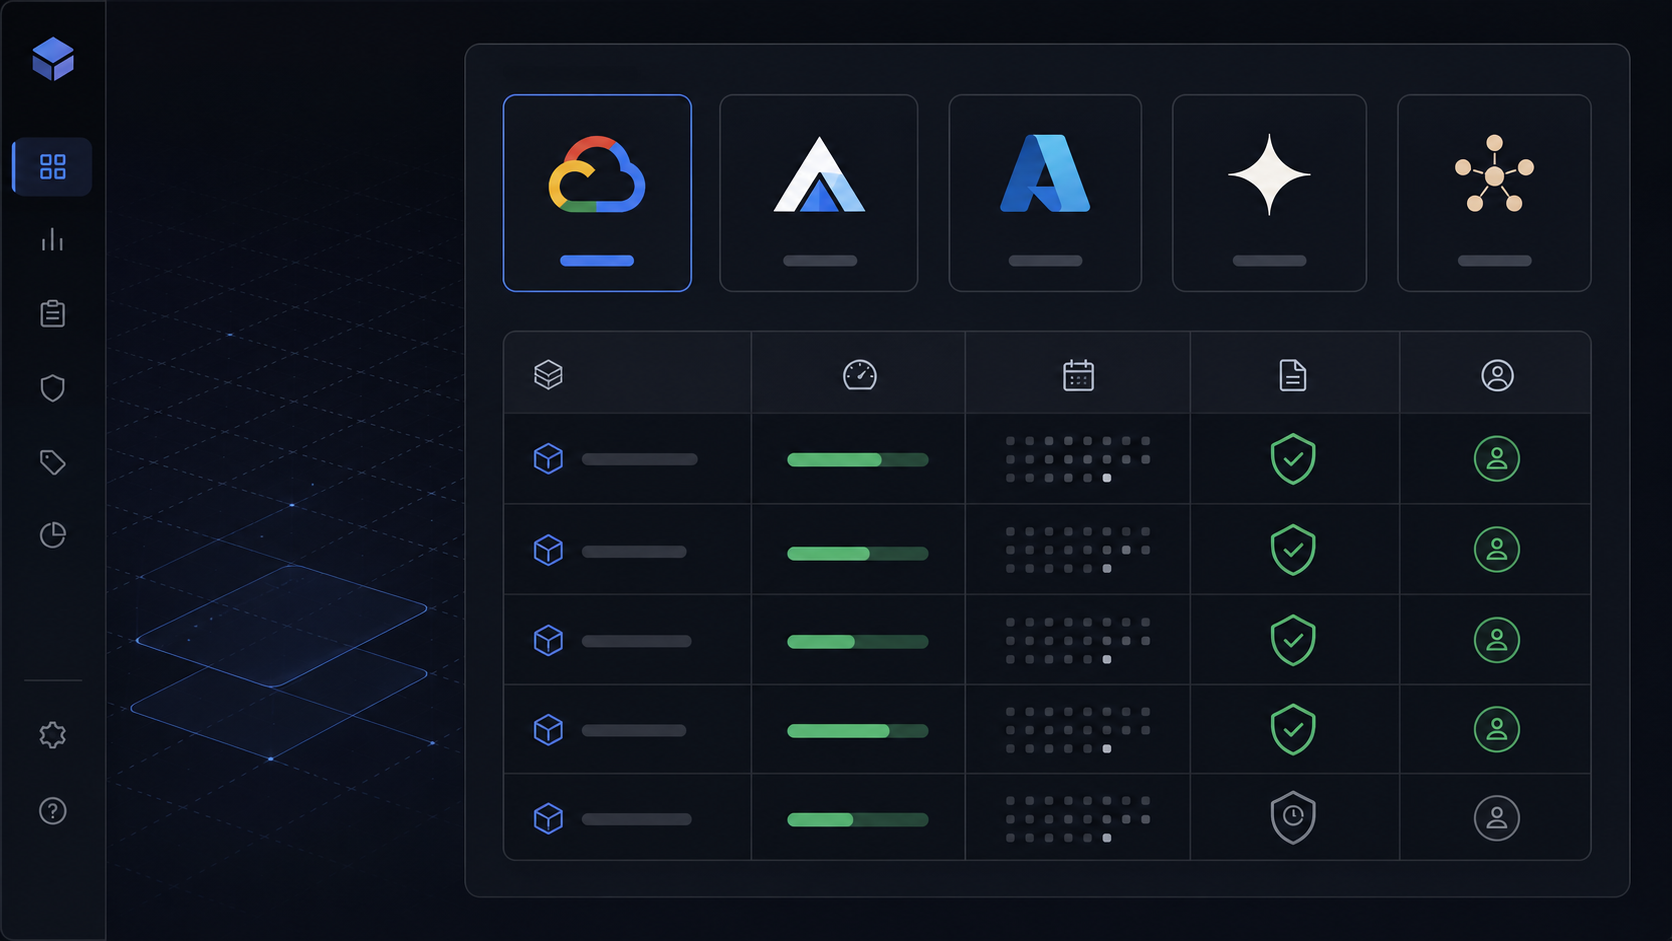Click the gauge column header icon
Viewport: 1672px width, 941px height.
click(860, 375)
